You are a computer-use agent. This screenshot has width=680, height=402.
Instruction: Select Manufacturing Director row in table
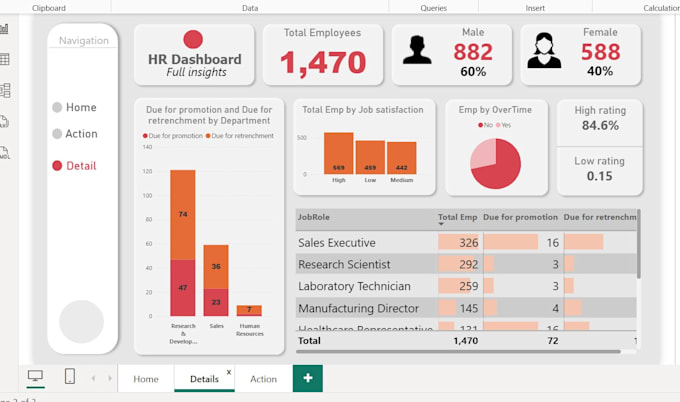click(466, 308)
